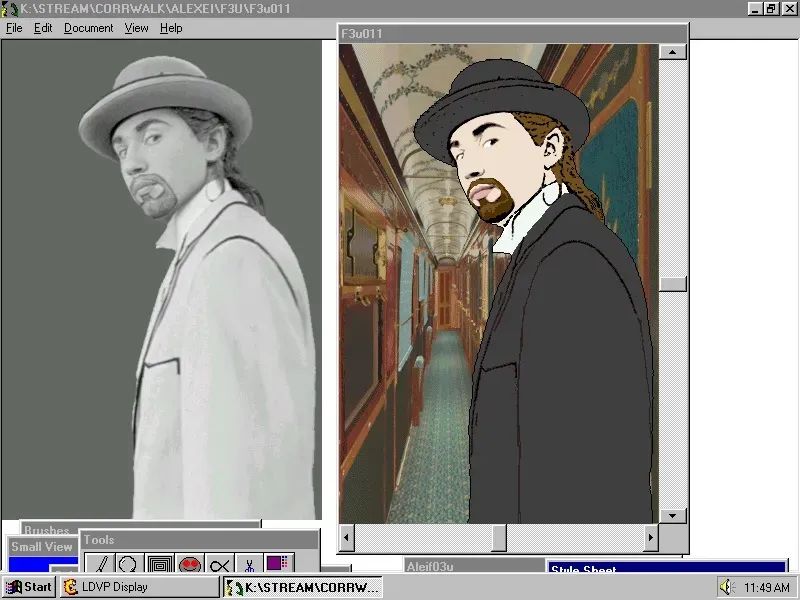Image resolution: width=800 pixels, height=600 pixels.
Task: Click the Start button
Action: pyautogui.click(x=28, y=587)
